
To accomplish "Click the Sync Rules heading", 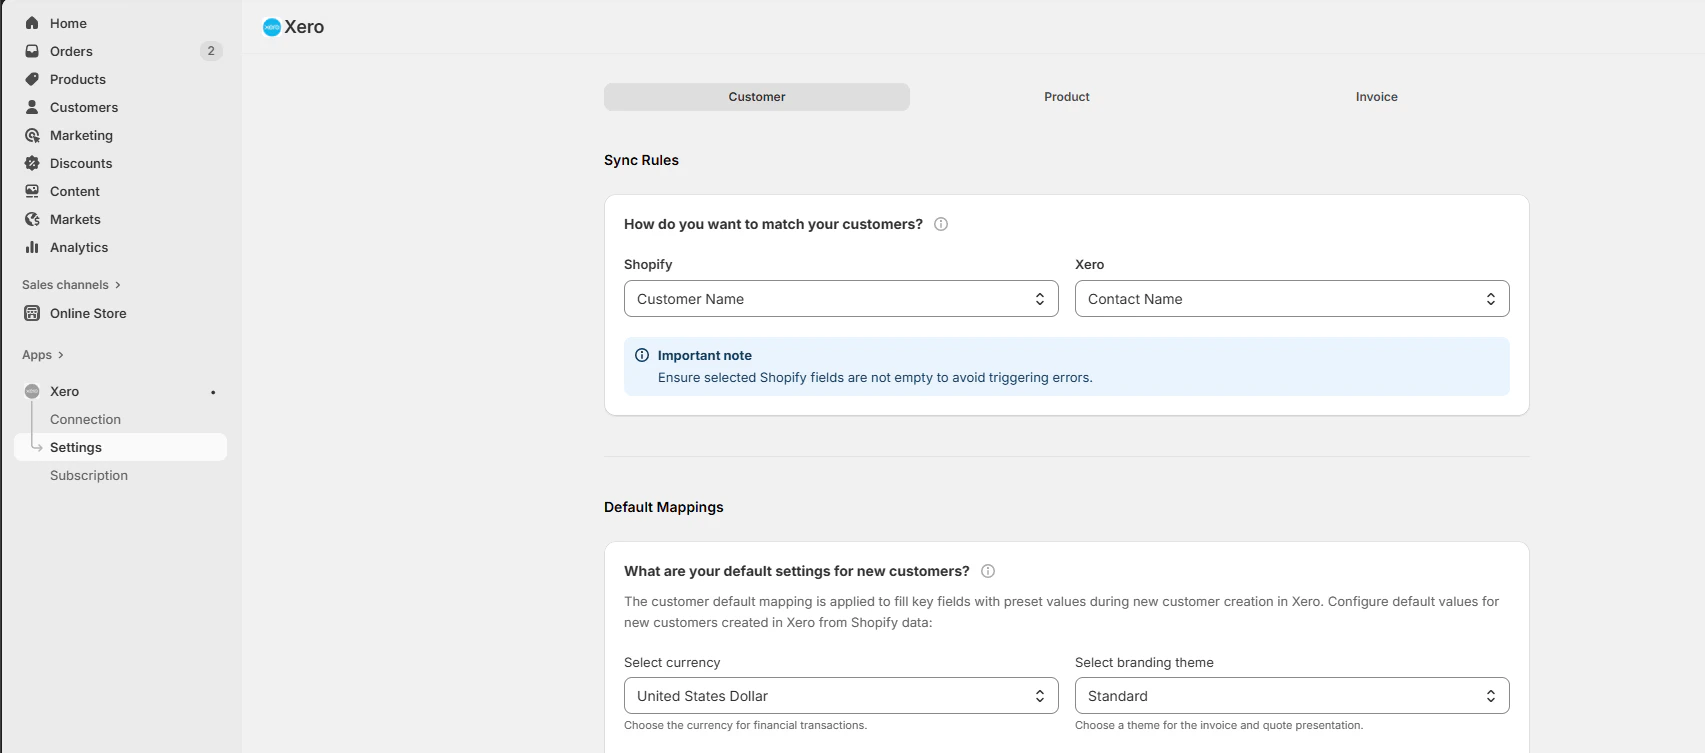I will (641, 160).
